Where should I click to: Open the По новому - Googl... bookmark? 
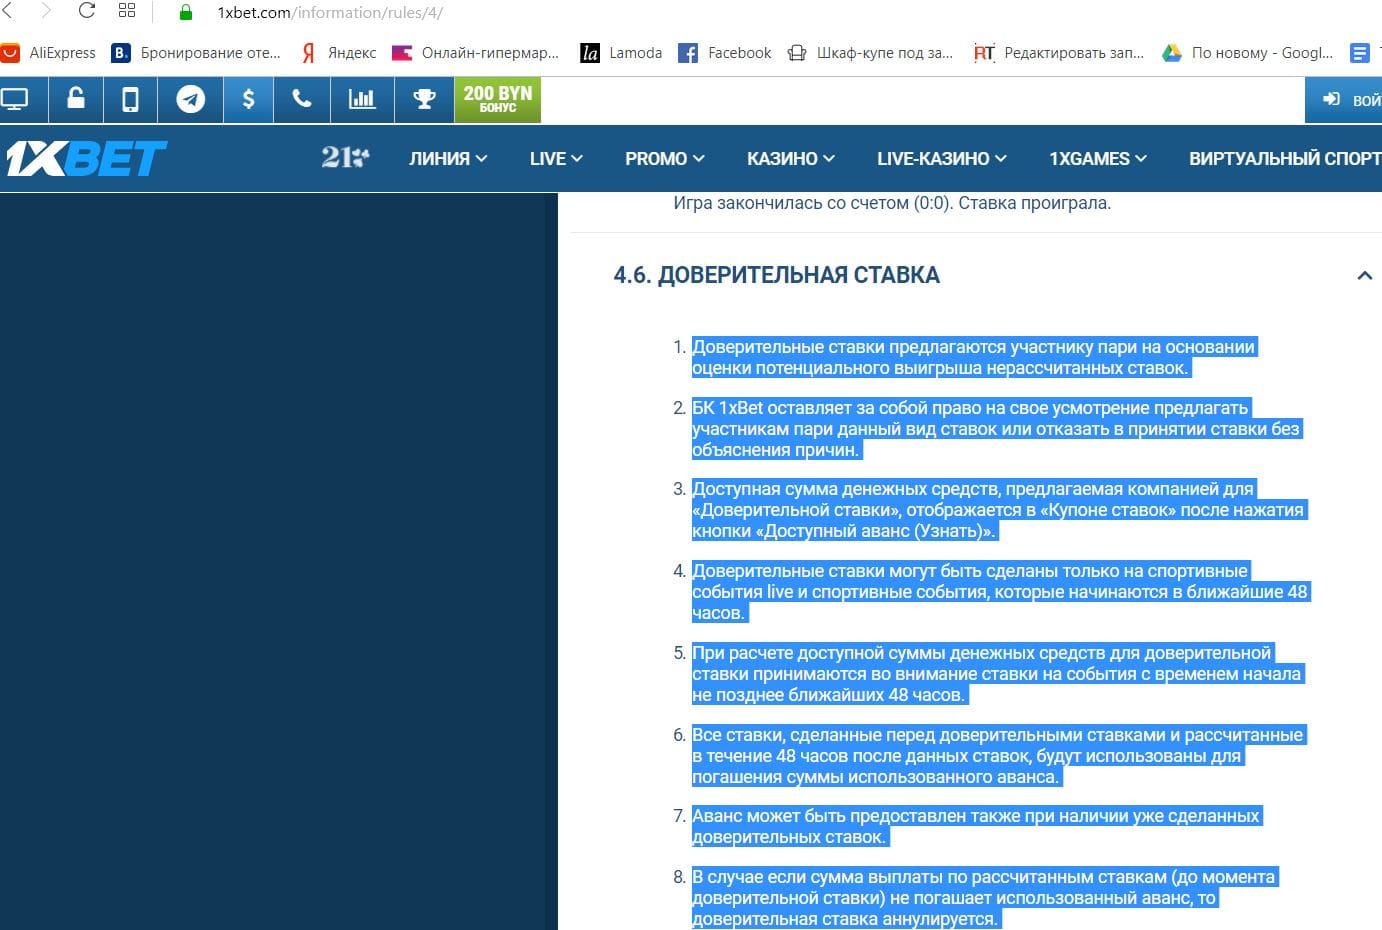[1247, 53]
